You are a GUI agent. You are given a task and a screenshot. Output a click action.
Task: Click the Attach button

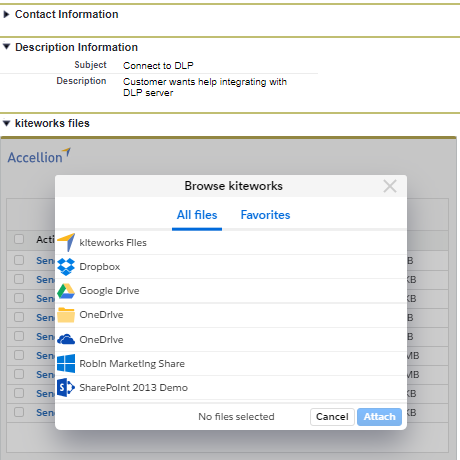pyautogui.click(x=379, y=417)
